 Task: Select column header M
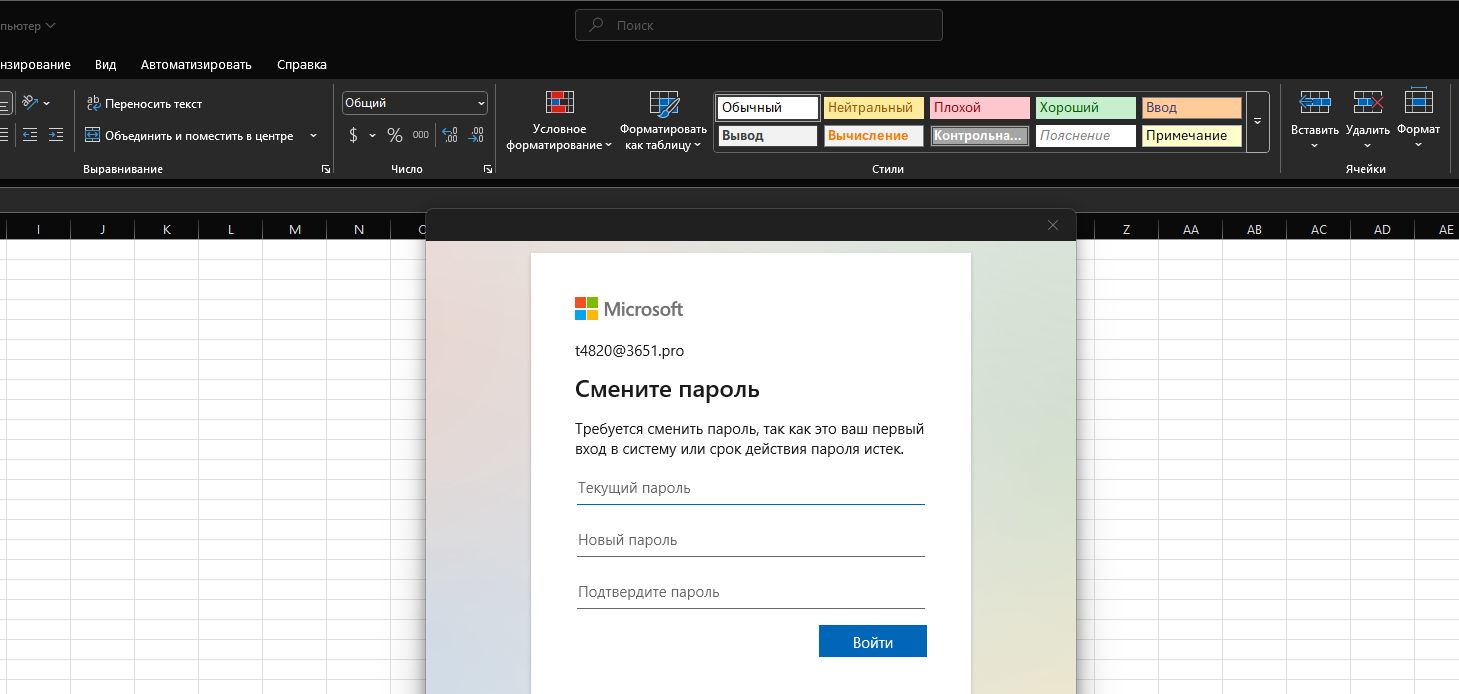click(x=294, y=230)
